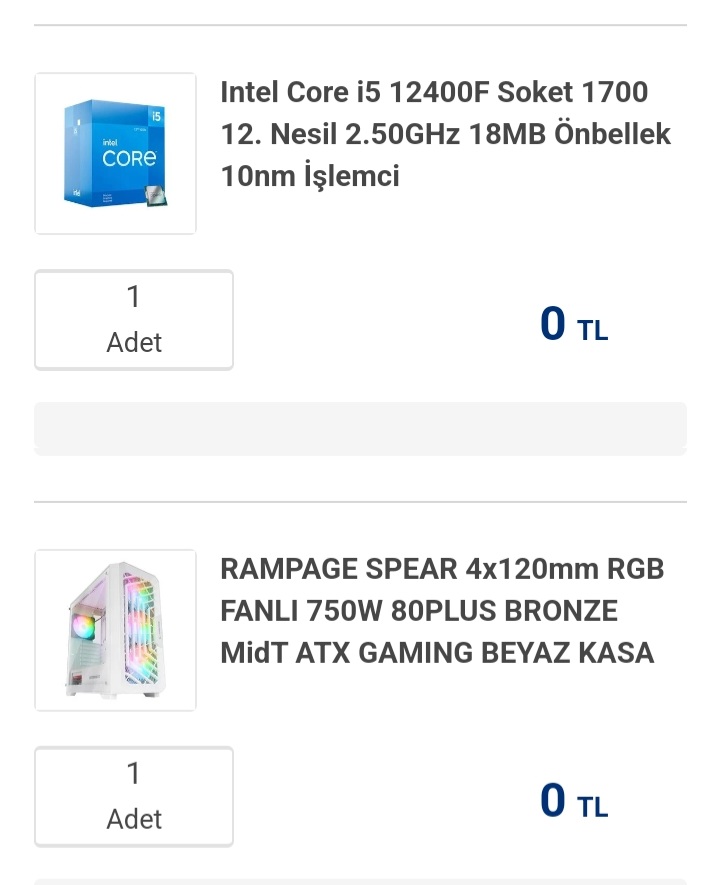Click the quantity number 1 for Intel processor
This screenshot has height=885, width=720.
(x=134, y=297)
